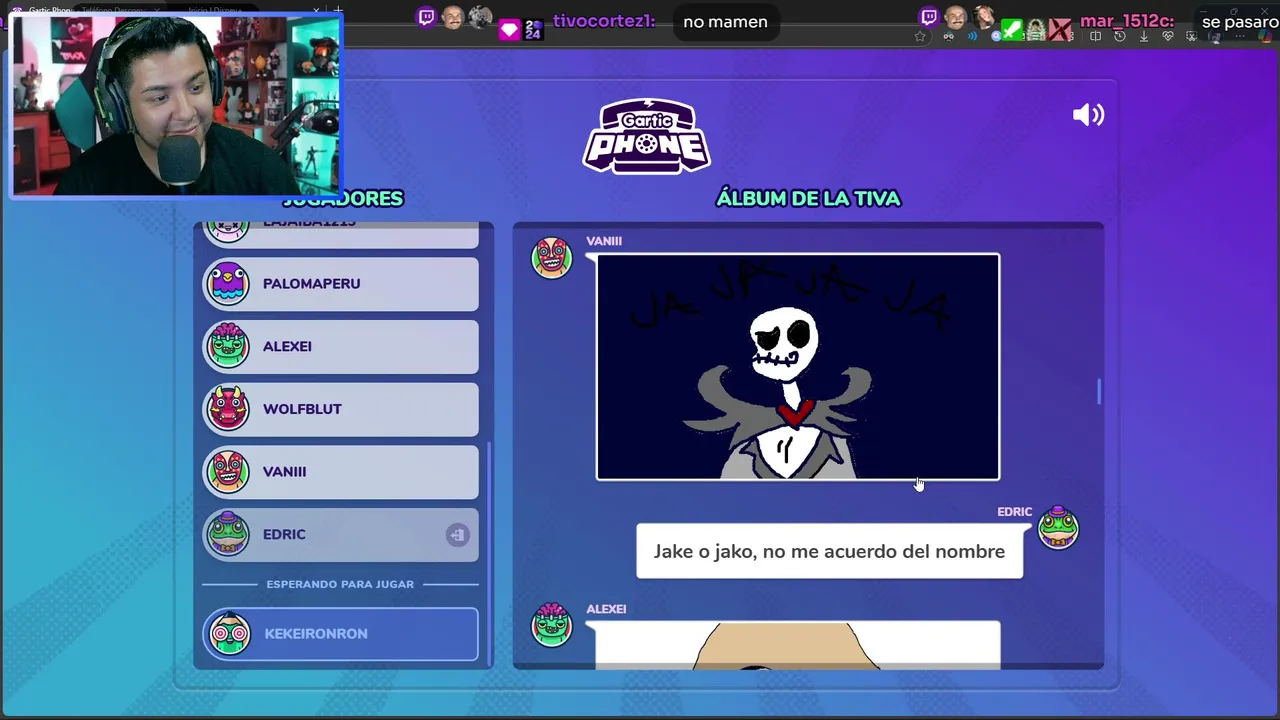Select the EDRIC player name in the list
Image resolution: width=1280 pixels, height=720 pixels.
point(284,534)
